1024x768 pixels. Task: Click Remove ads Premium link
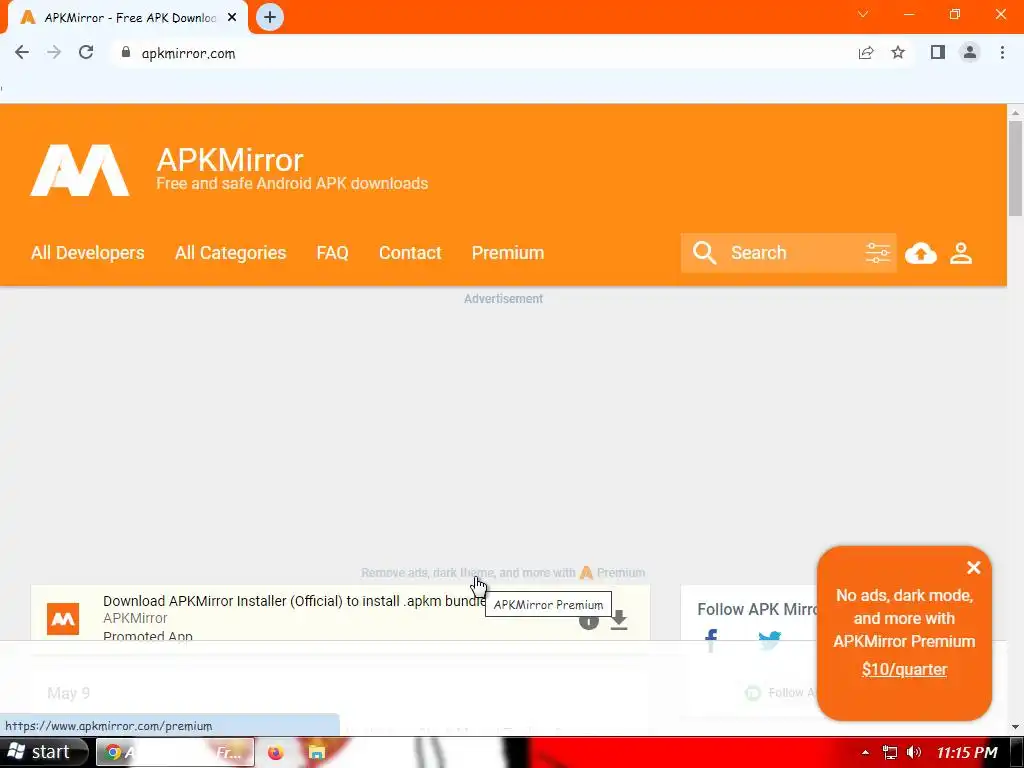tap(503, 573)
